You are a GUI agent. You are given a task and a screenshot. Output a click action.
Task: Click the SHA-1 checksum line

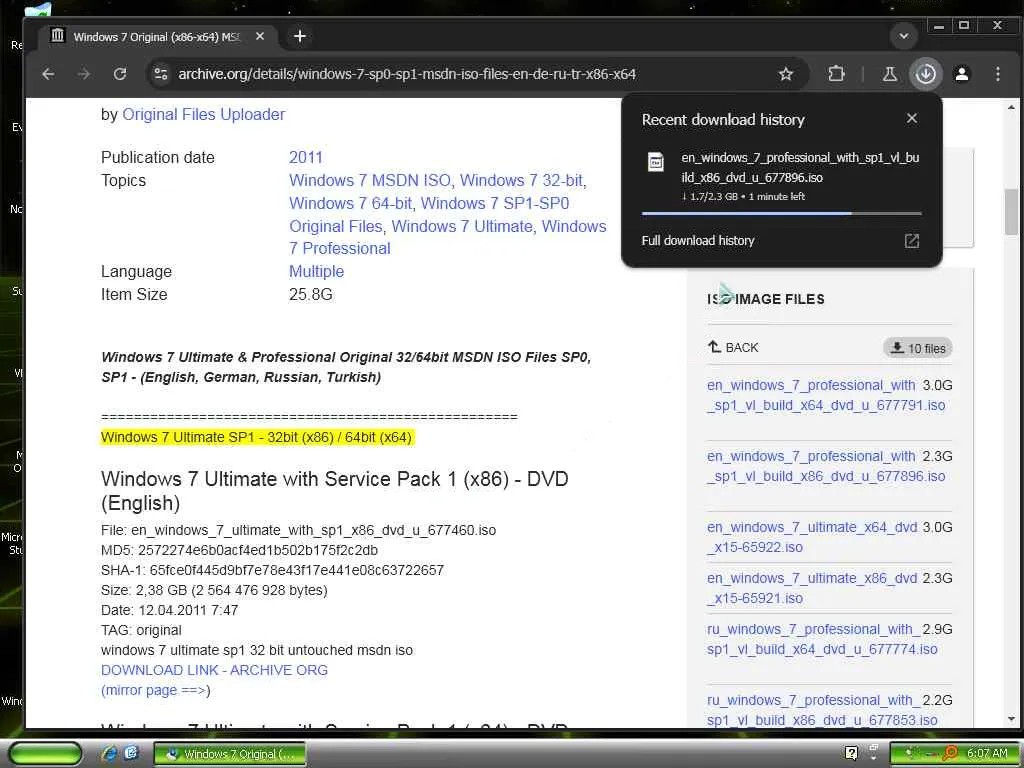[x=272, y=570]
